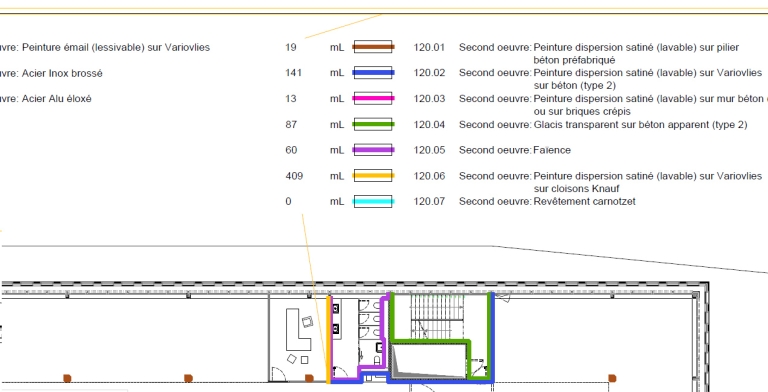Click the green swatch for 120.04
768x392 pixels.
pos(373,124)
